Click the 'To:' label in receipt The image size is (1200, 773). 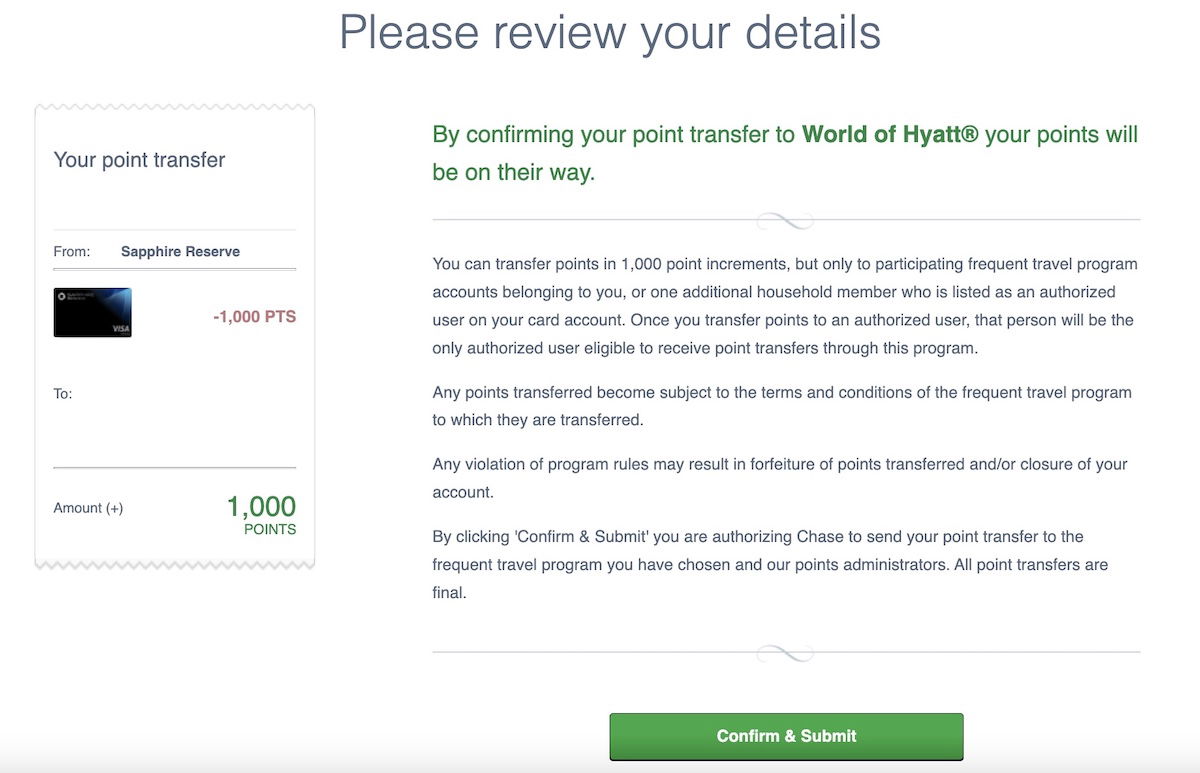tap(63, 394)
